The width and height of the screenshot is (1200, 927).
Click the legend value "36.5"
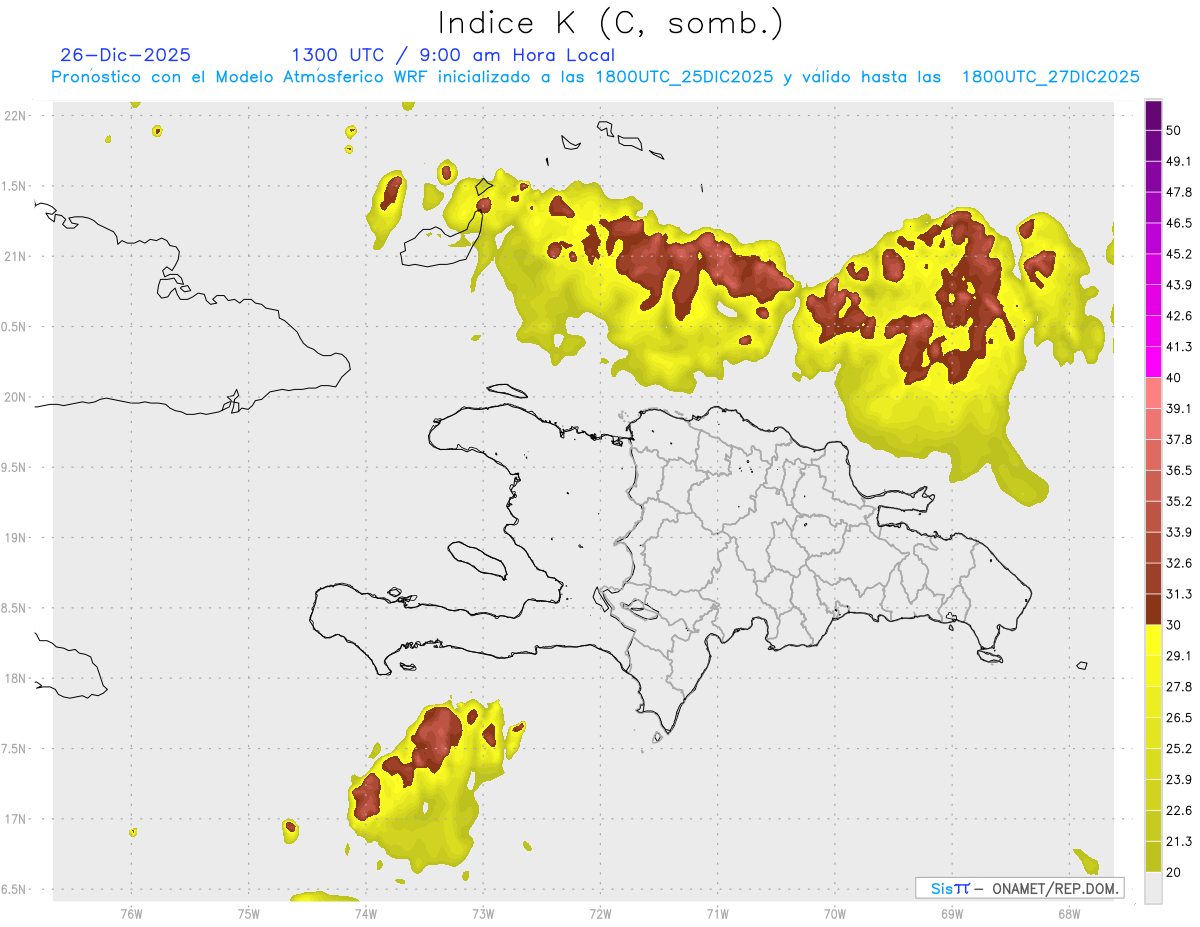click(1178, 470)
